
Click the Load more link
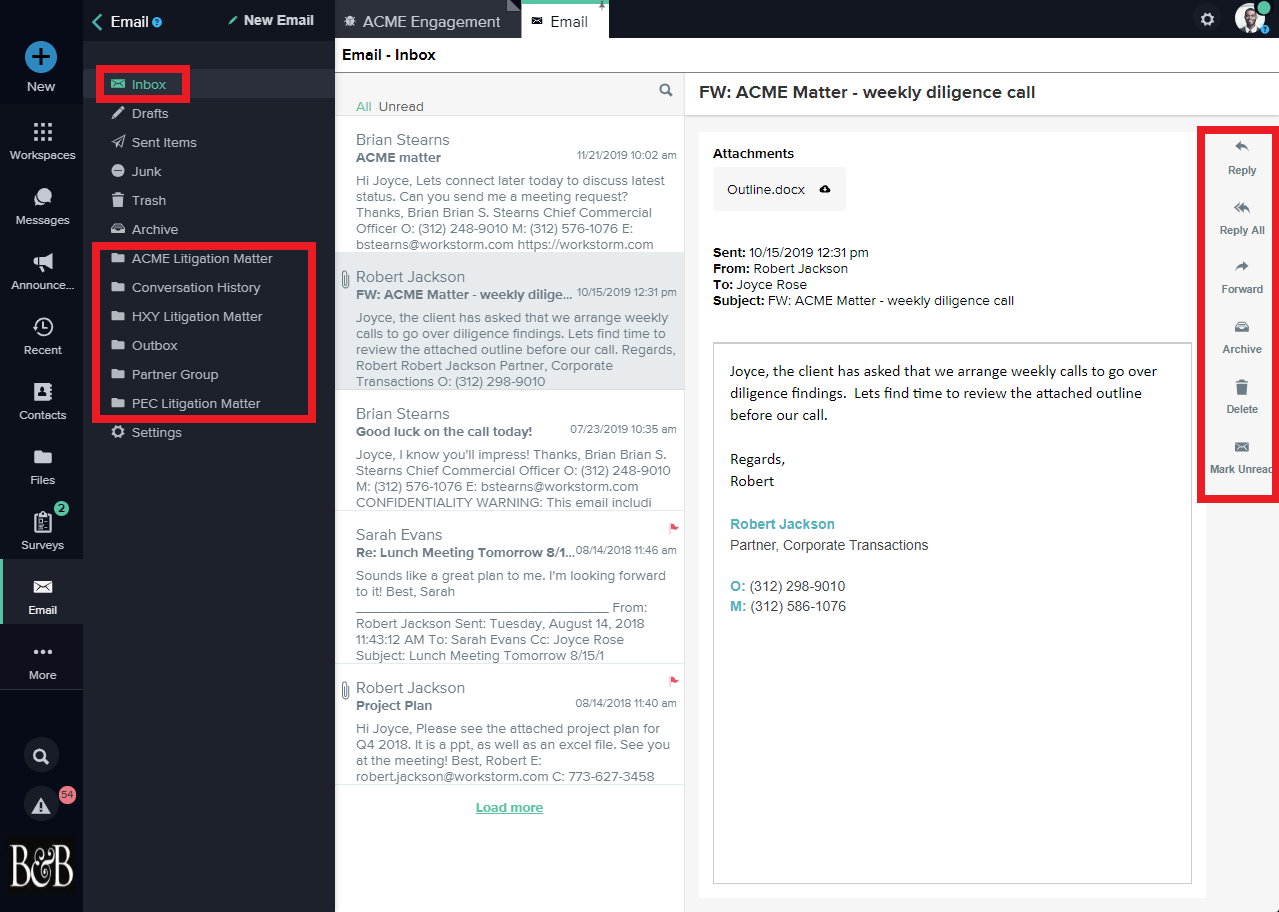509,807
